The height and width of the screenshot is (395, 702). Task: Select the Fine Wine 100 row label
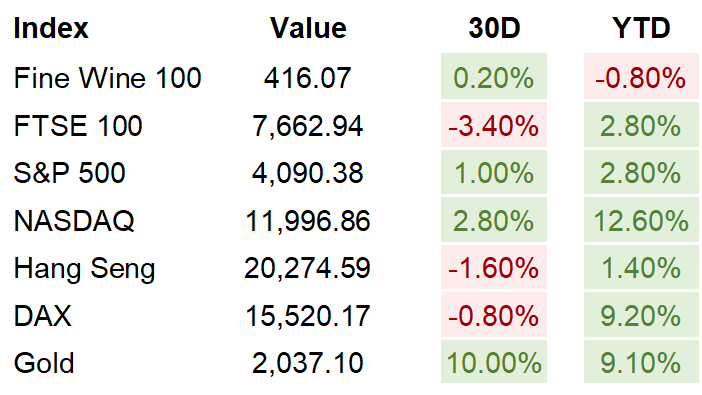(107, 78)
